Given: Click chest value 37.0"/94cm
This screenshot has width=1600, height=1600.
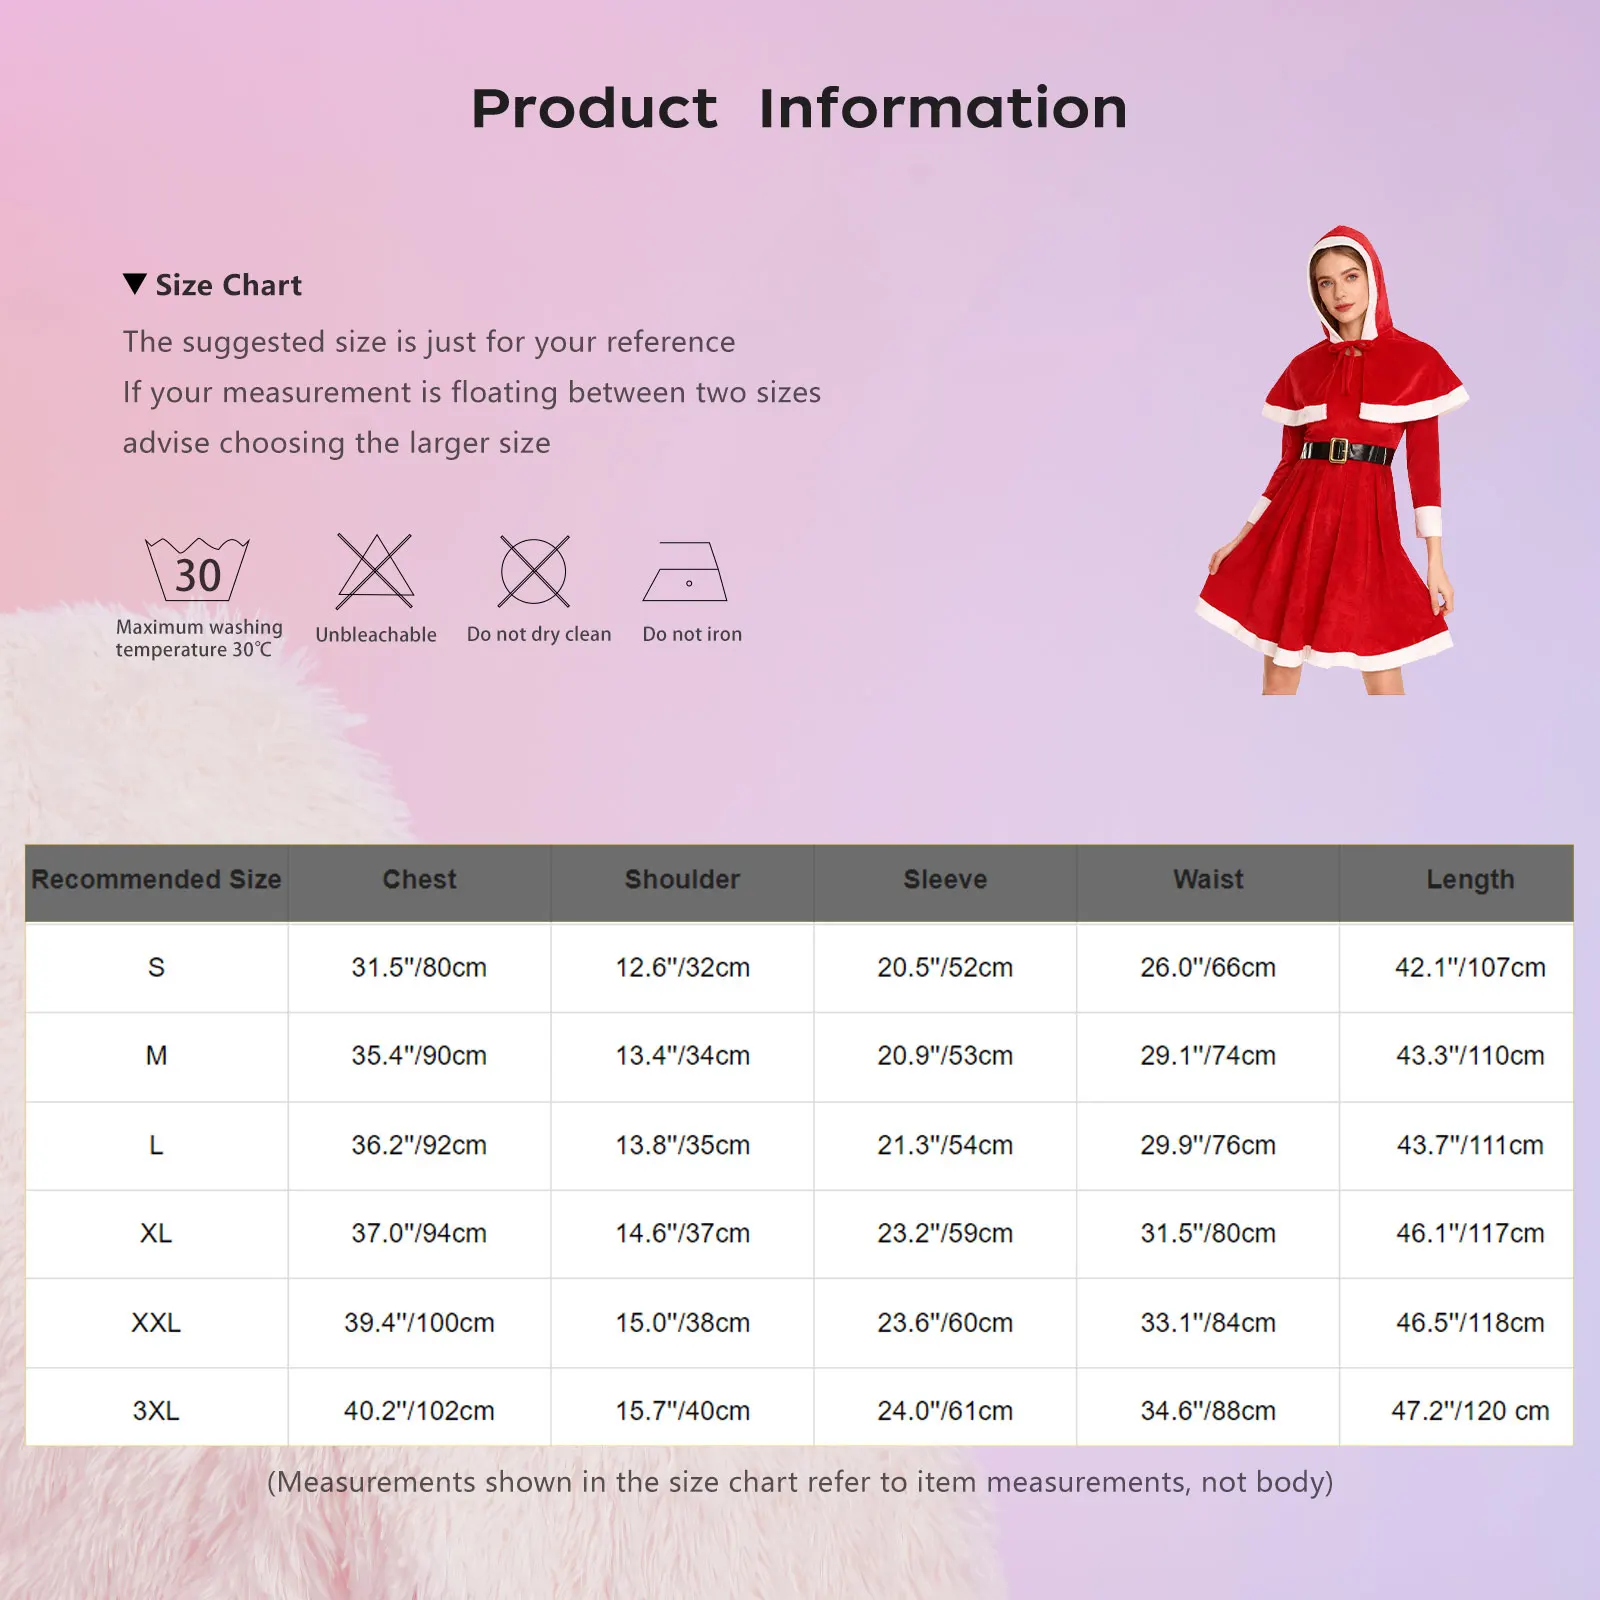Looking at the screenshot, I should pyautogui.click(x=419, y=1233).
